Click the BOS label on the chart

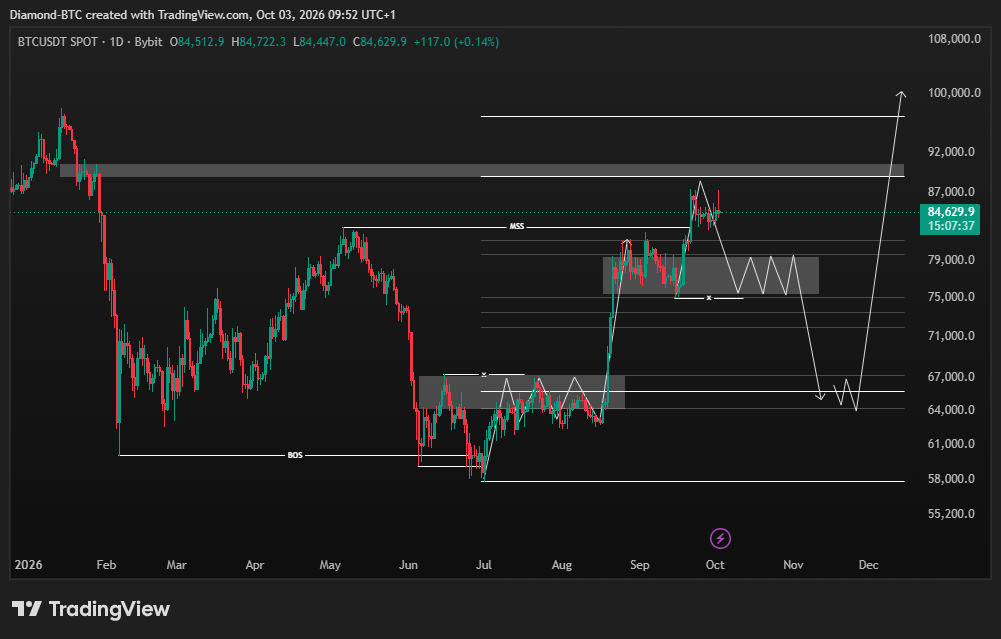pyautogui.click(x=295, y=455)
